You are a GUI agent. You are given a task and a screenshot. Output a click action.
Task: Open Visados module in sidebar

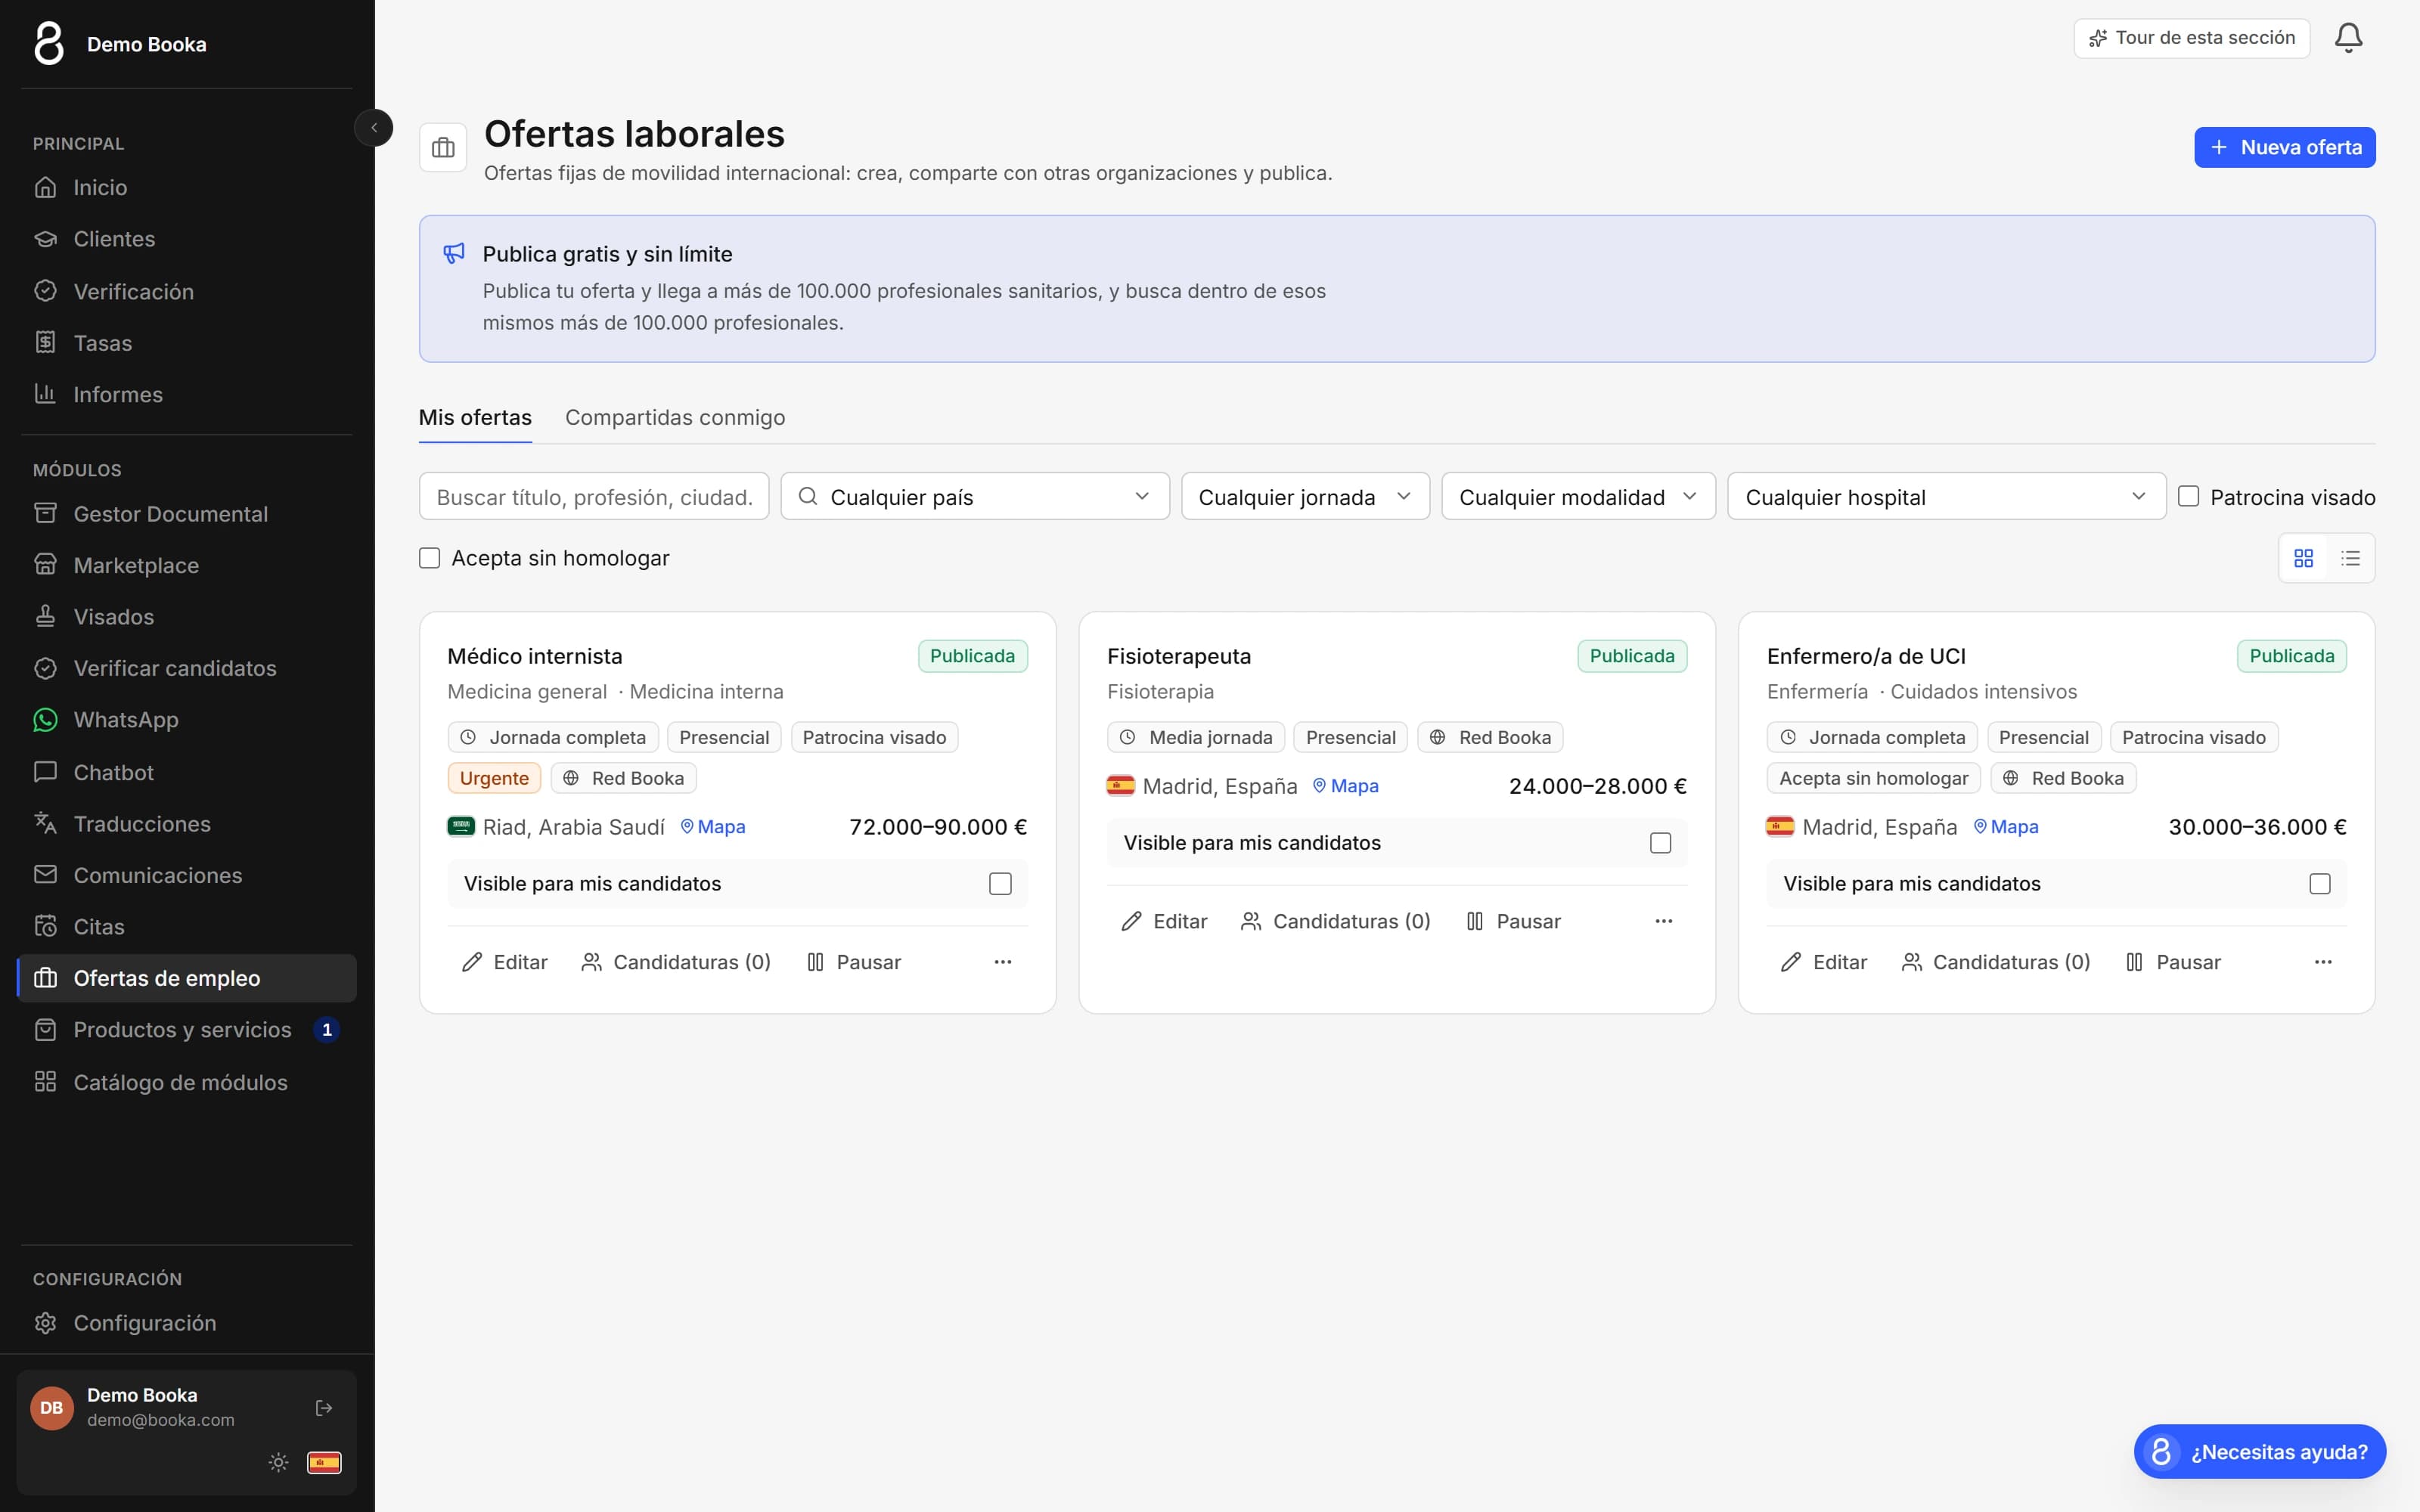(187, 617)
